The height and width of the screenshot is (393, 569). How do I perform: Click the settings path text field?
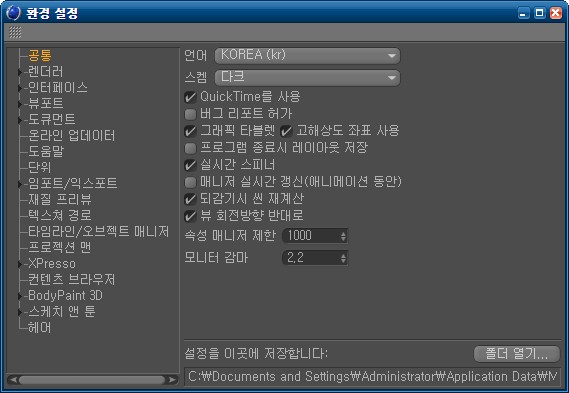coord(372,377)
